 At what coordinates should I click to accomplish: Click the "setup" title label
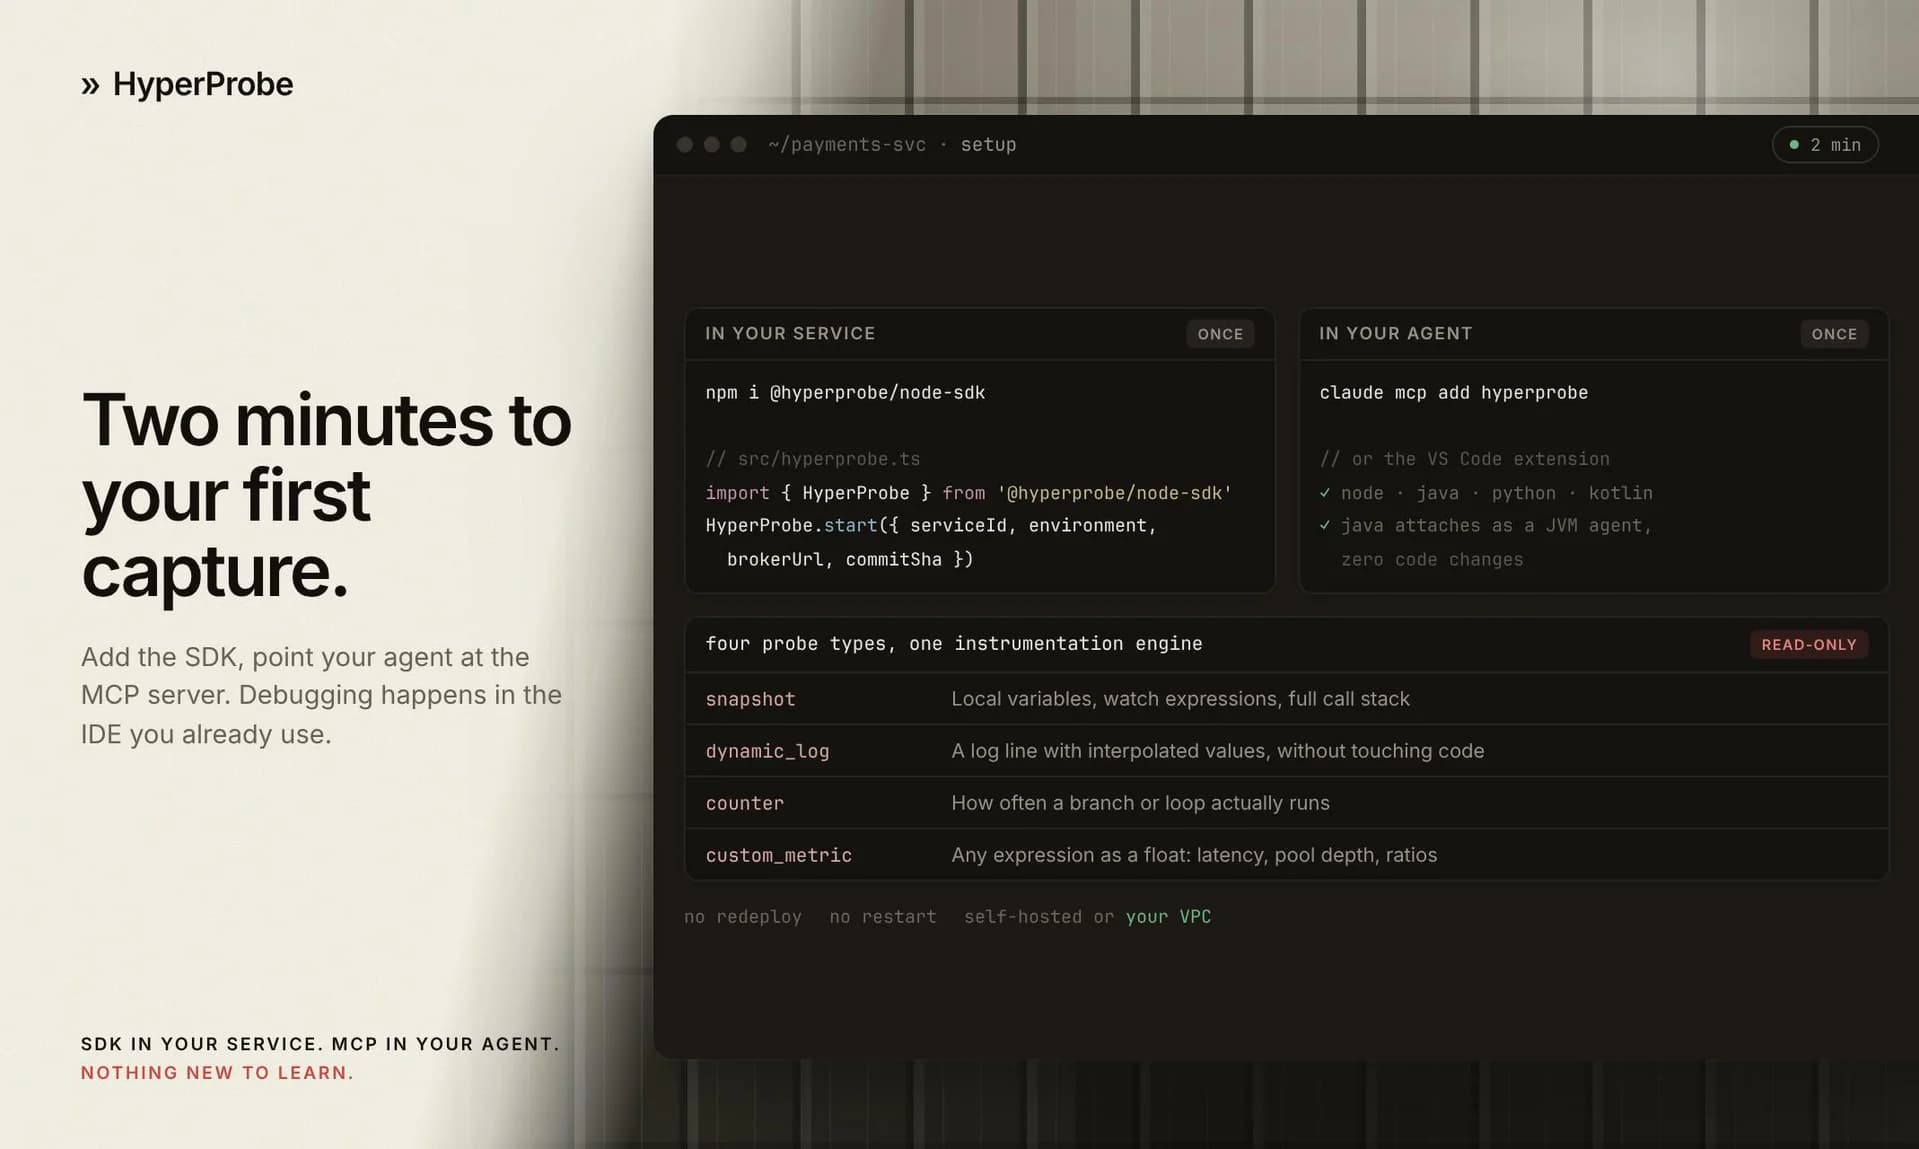tap(988, 145)
